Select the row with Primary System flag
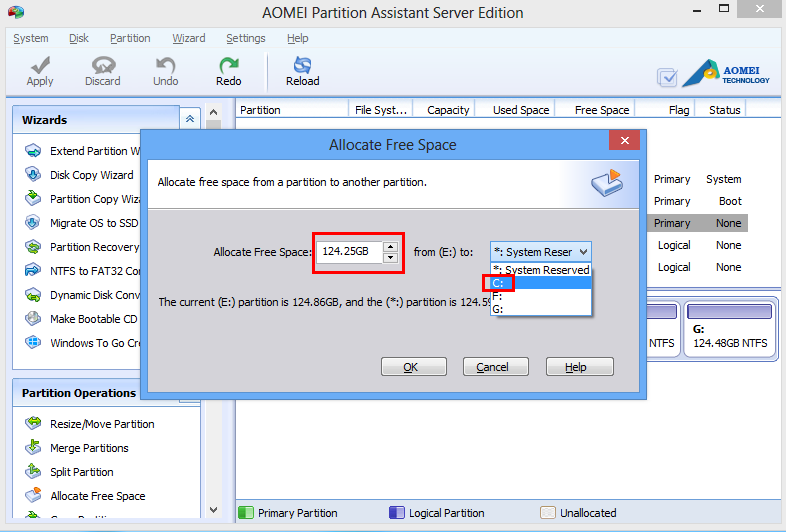Image resolution: width=786 pixels, height=532 pixels. tap(697, 179)
